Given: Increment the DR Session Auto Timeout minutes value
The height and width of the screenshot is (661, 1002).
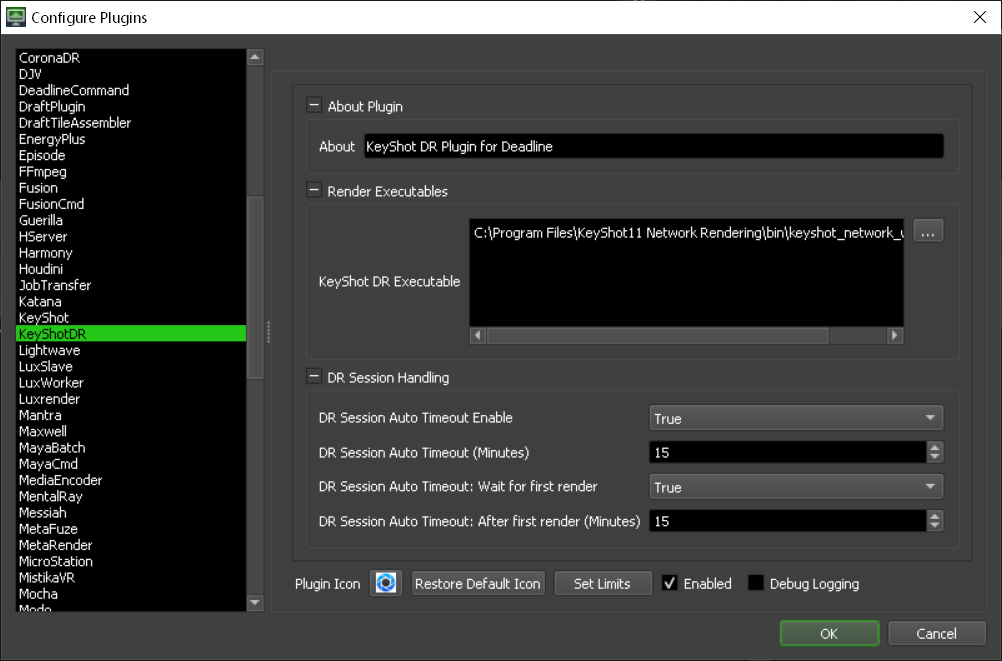Looking at the screenshot, I should pyautogui.click(x=934, y=447).
